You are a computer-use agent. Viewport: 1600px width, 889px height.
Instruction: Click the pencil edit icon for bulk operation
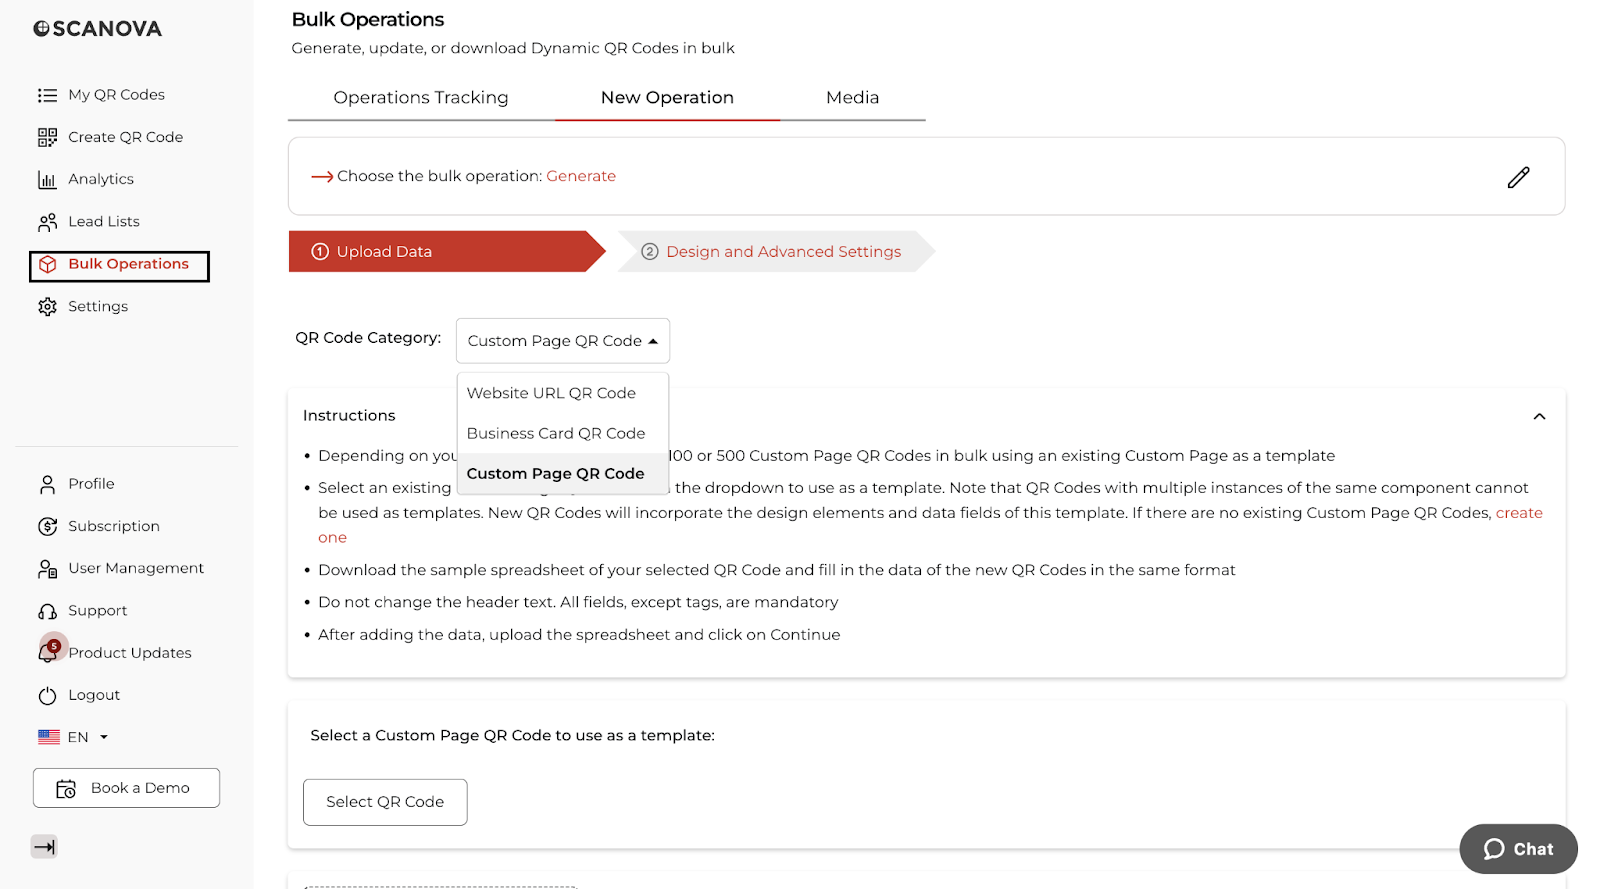point(1518,177)
